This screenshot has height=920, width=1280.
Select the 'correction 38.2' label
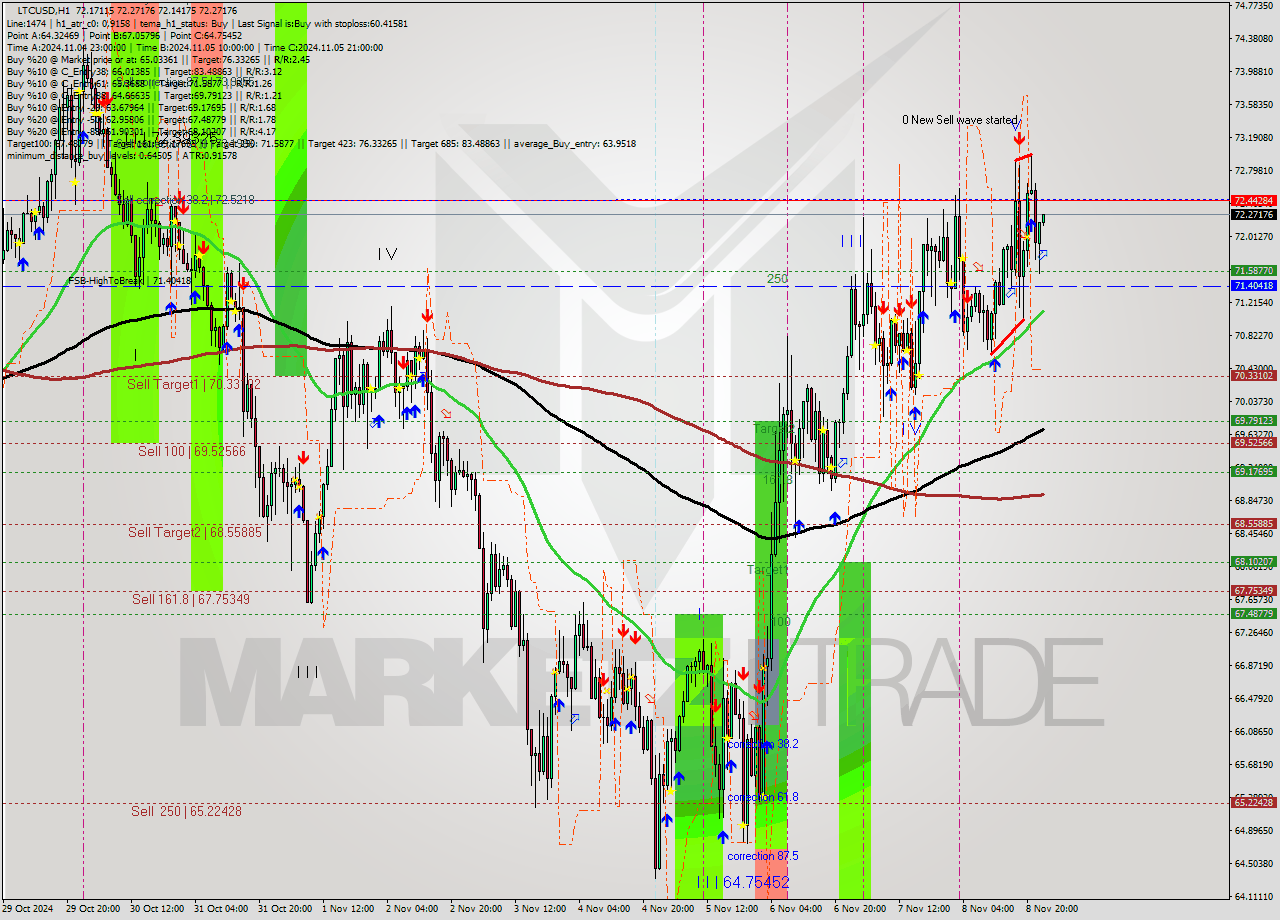click(763, 744)
